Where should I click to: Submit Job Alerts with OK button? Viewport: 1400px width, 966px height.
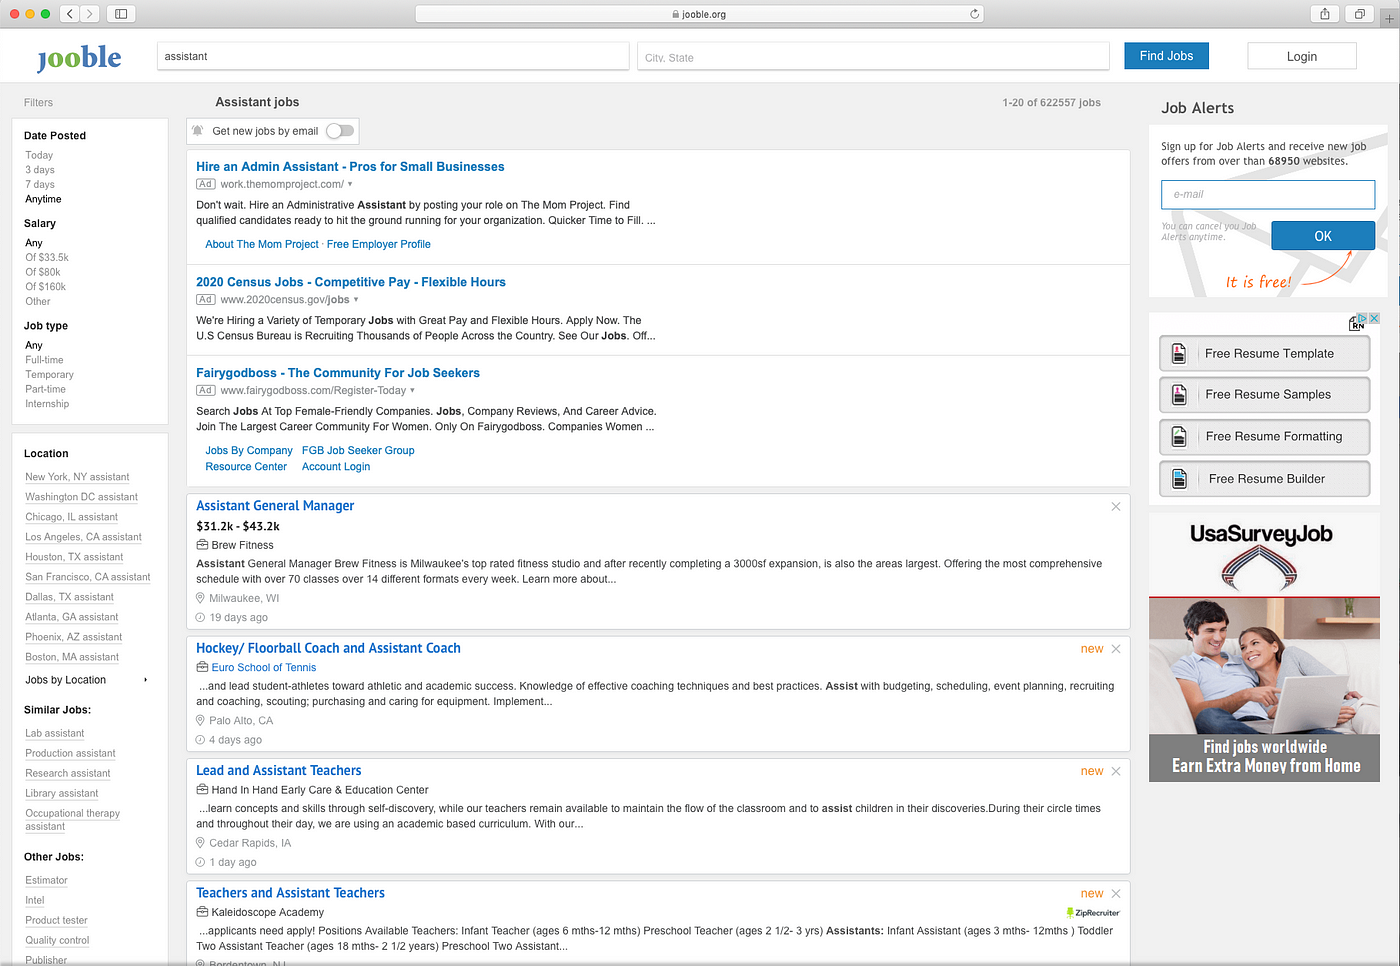1323,236
